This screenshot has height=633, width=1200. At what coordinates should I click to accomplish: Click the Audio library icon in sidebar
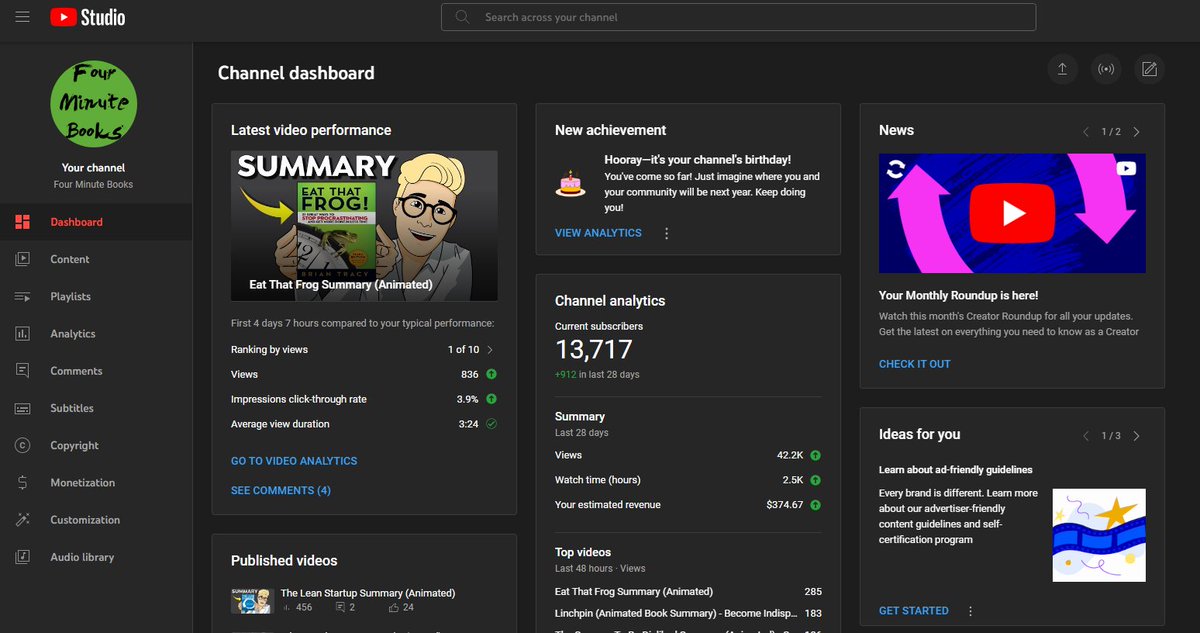pyautogui.click(x=23, y=557)
